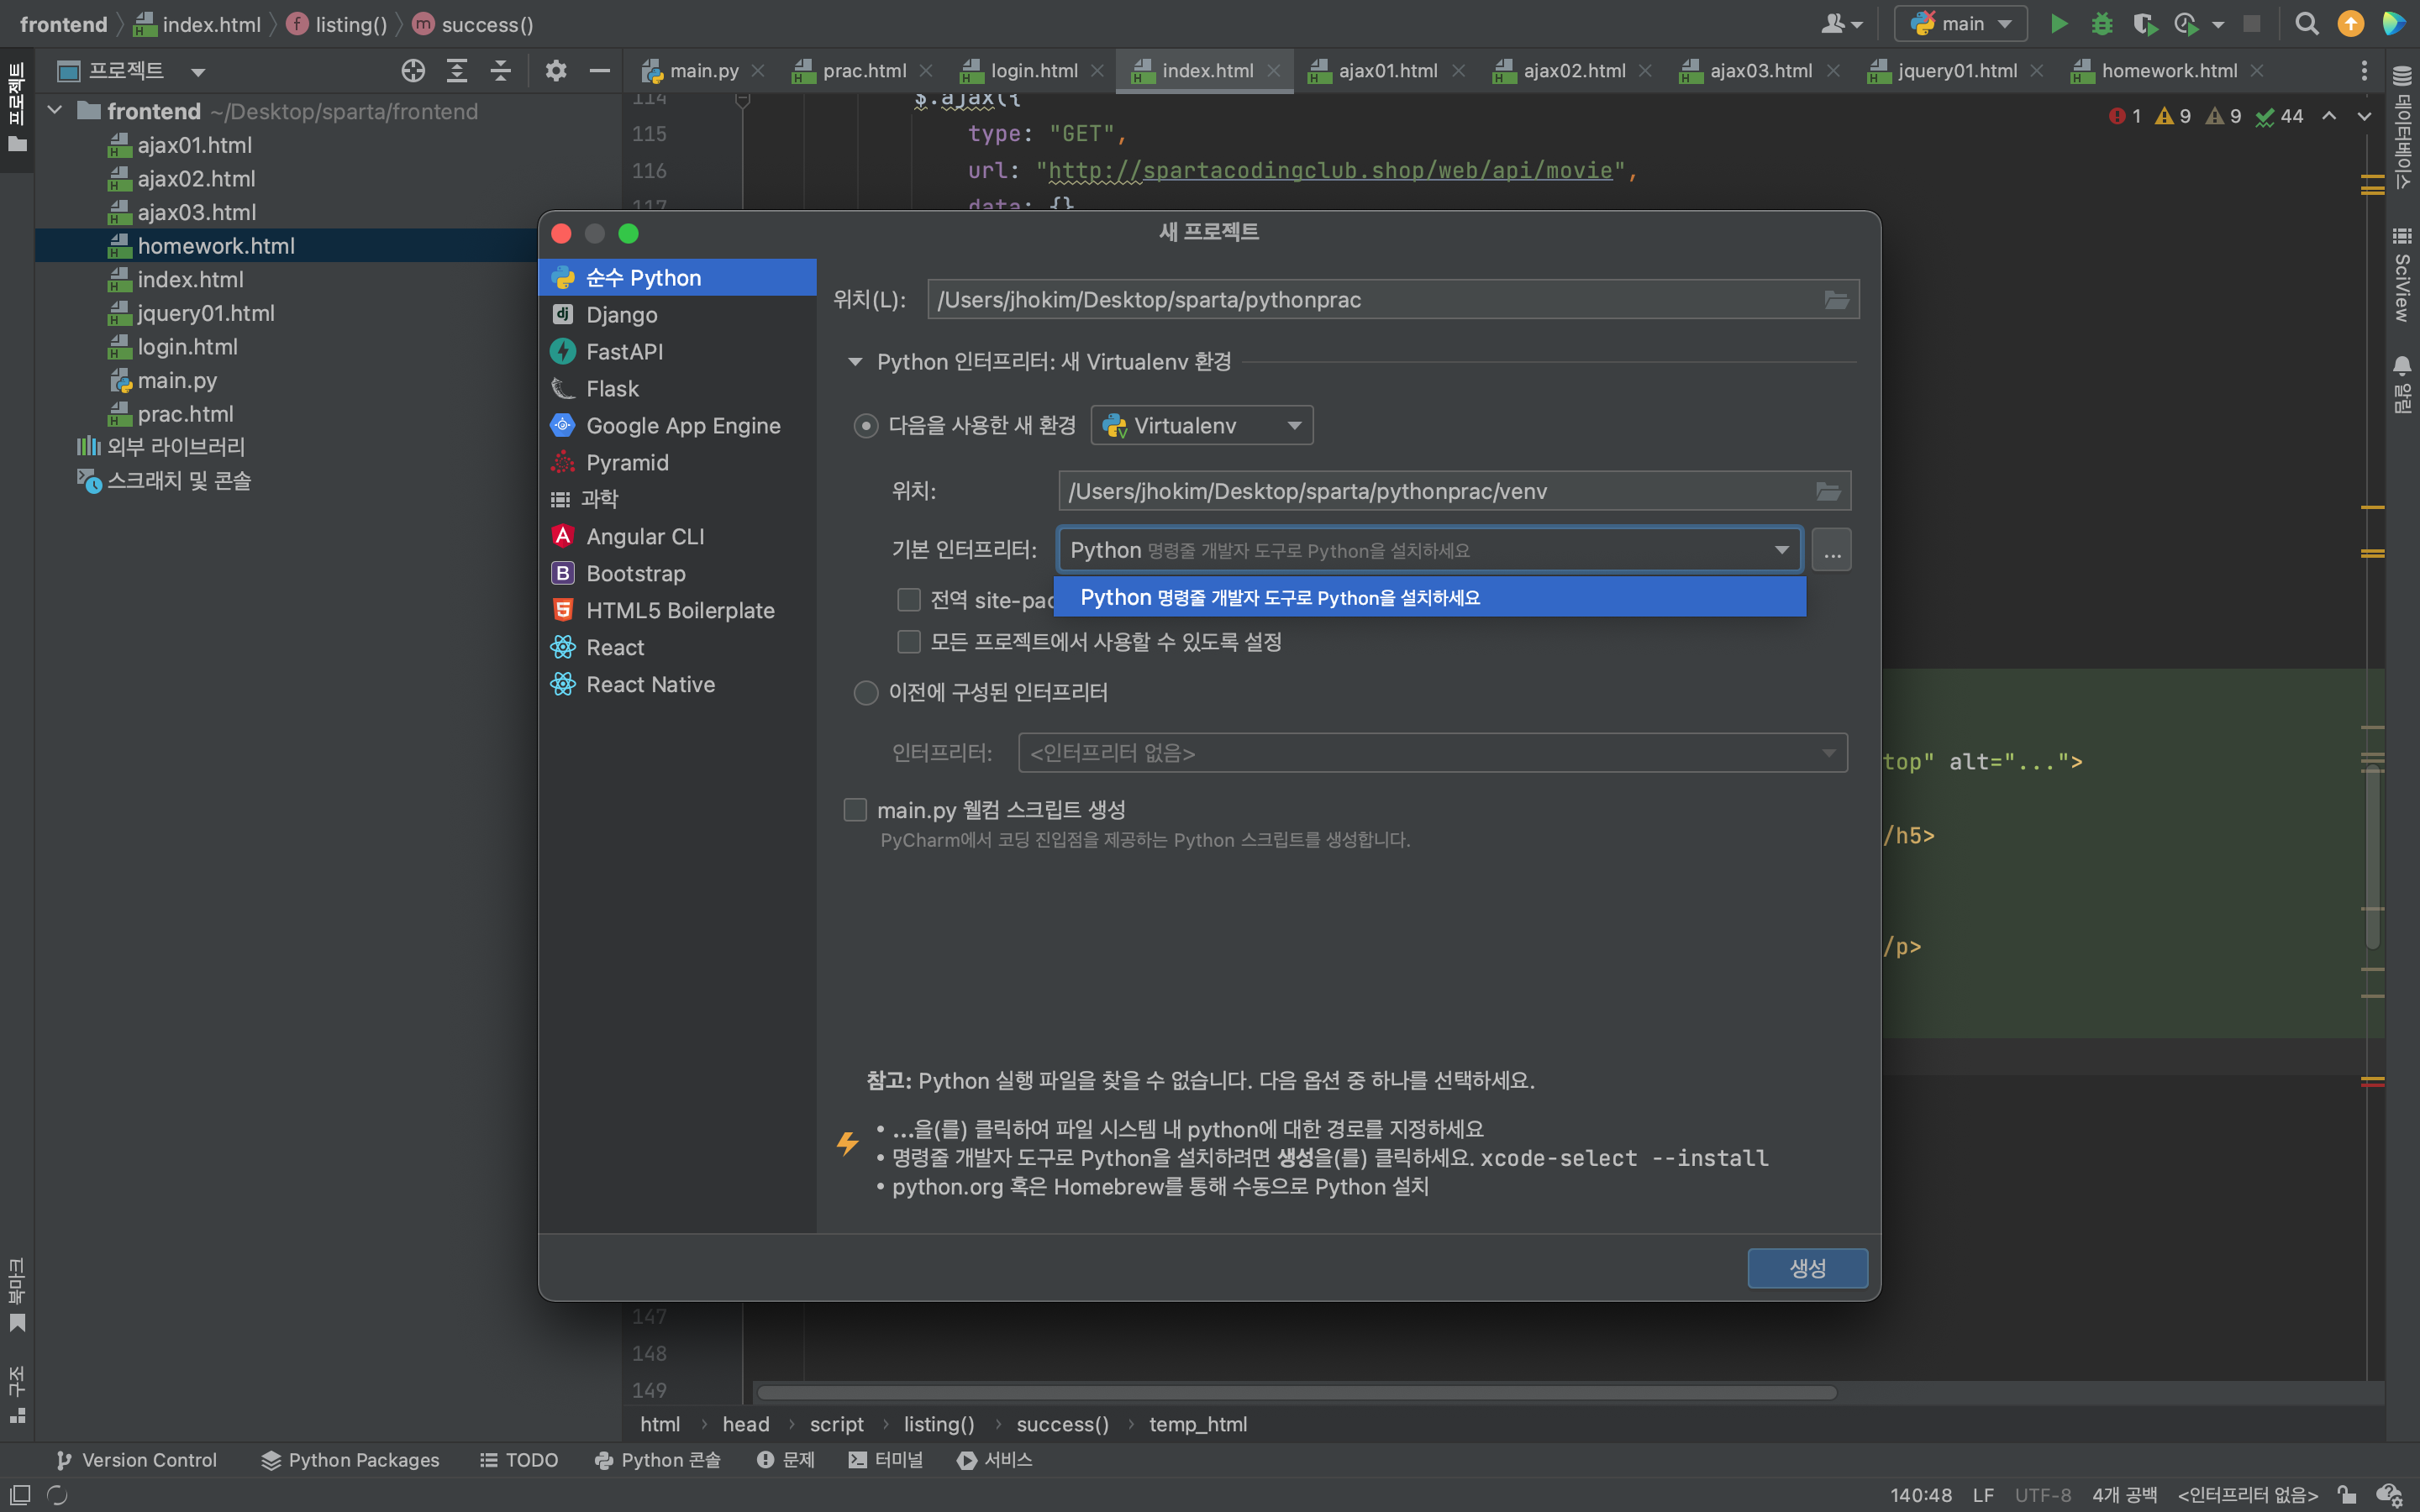Toggle main.py welcome script creation

pyautogui.click(x=855, y=809)
